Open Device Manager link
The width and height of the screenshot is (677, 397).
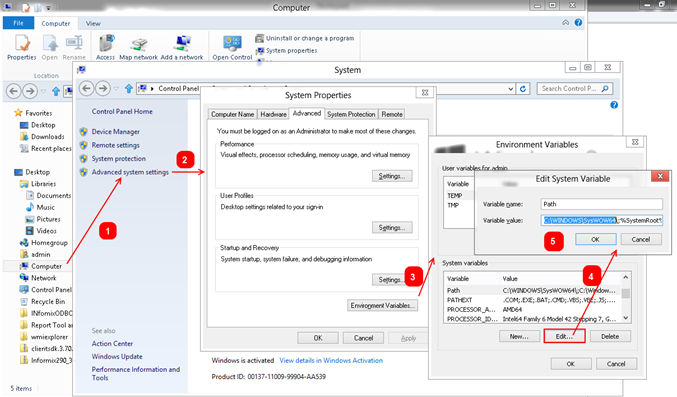[x=115, y=132]
